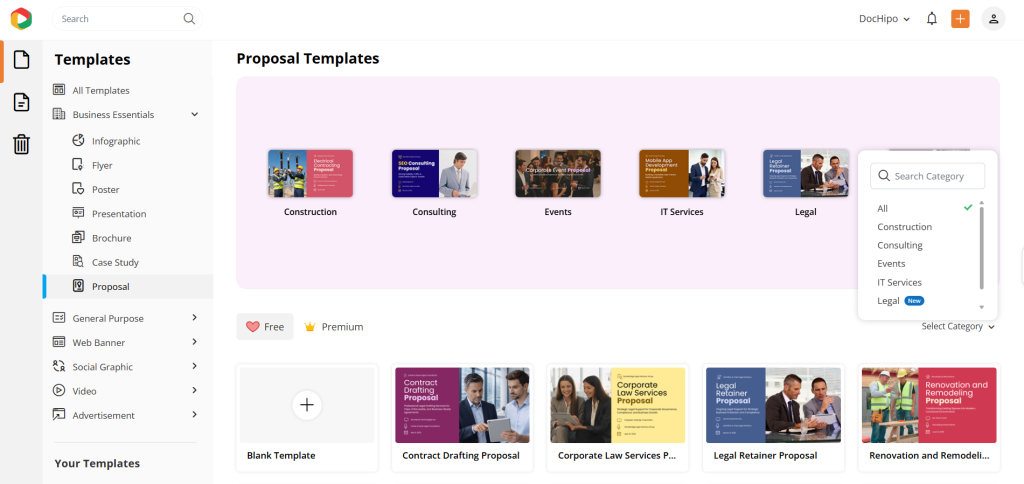This screenshot has width=1024, height=484.
Task: Click the Video play icon
Action: pos(59,391)
